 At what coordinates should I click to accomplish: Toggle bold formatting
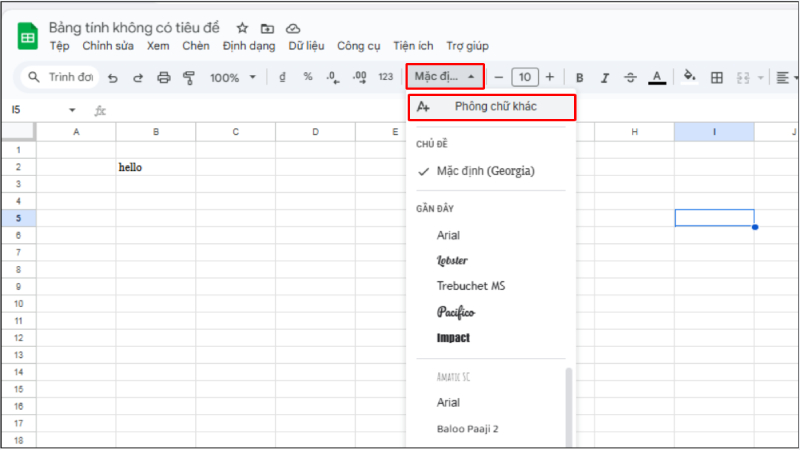(580, 78)
